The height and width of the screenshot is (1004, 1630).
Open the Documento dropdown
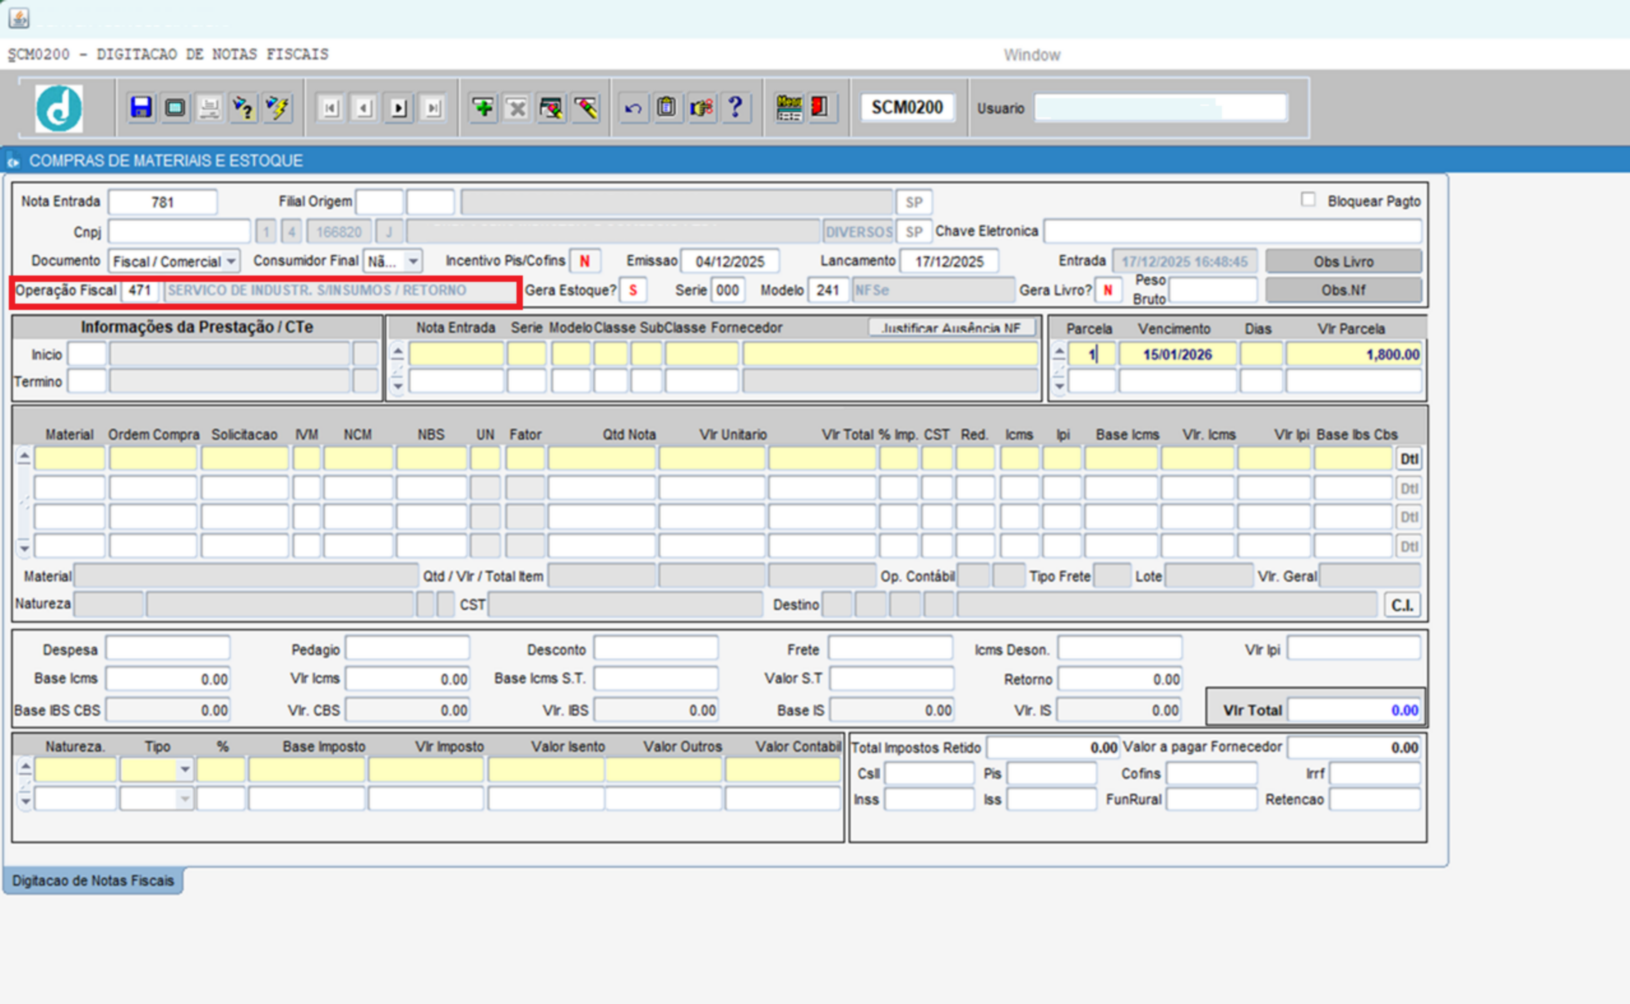(231, 262)
